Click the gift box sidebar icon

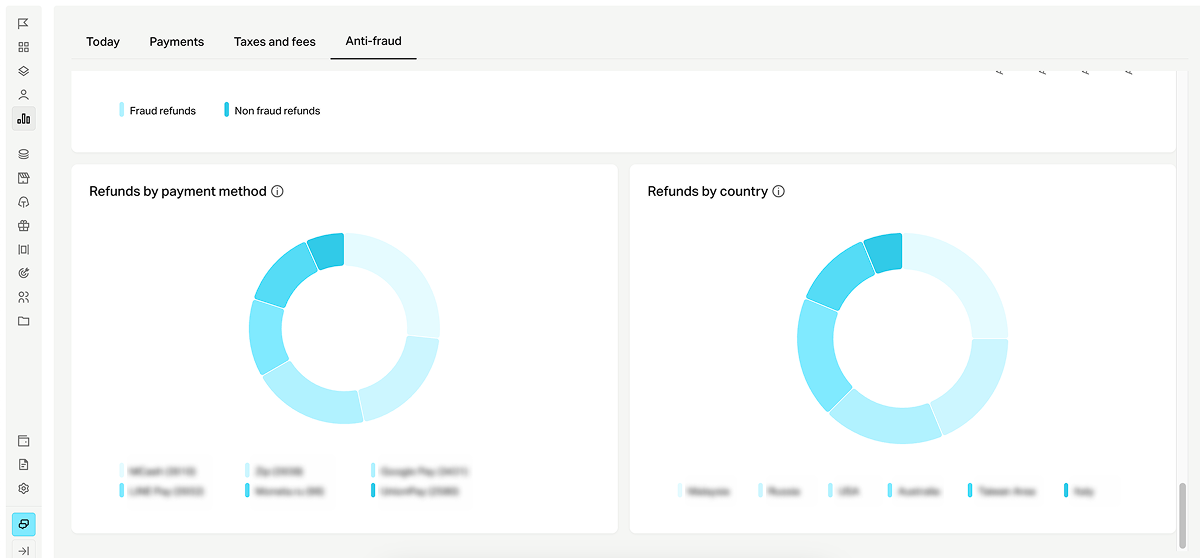click(24, 226)
